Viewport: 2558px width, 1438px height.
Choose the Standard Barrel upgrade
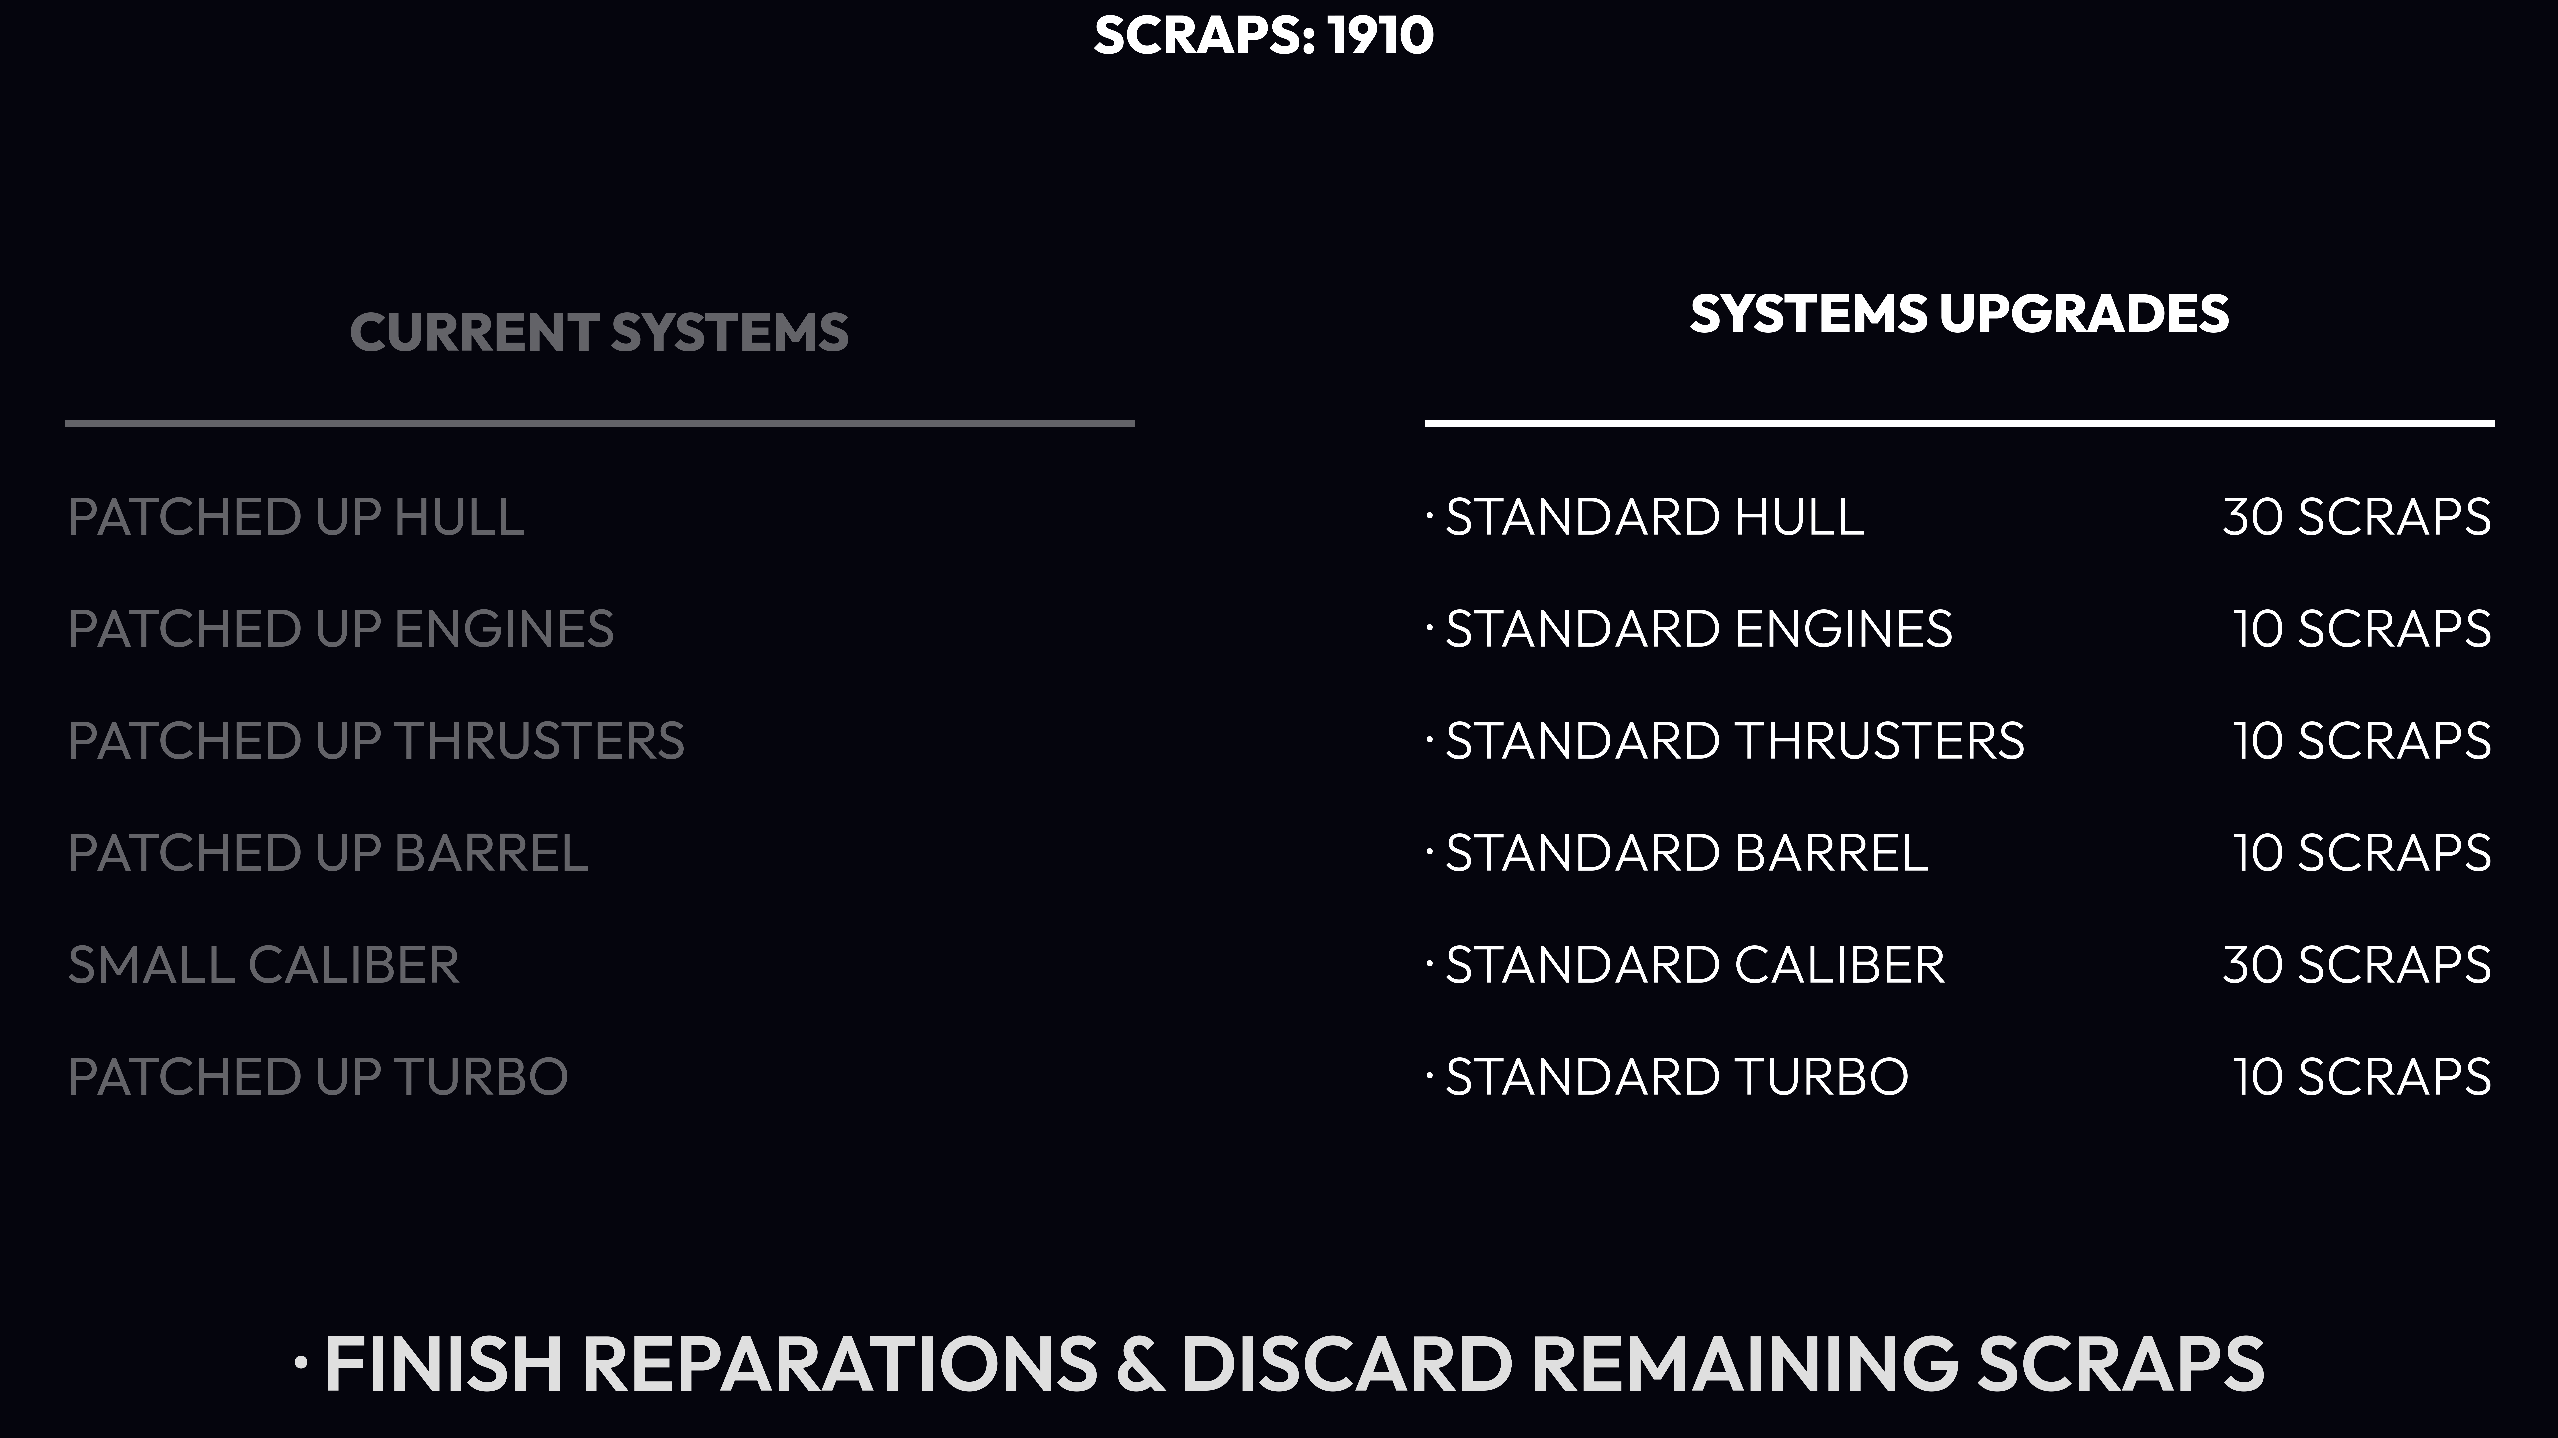[1686, 853]
